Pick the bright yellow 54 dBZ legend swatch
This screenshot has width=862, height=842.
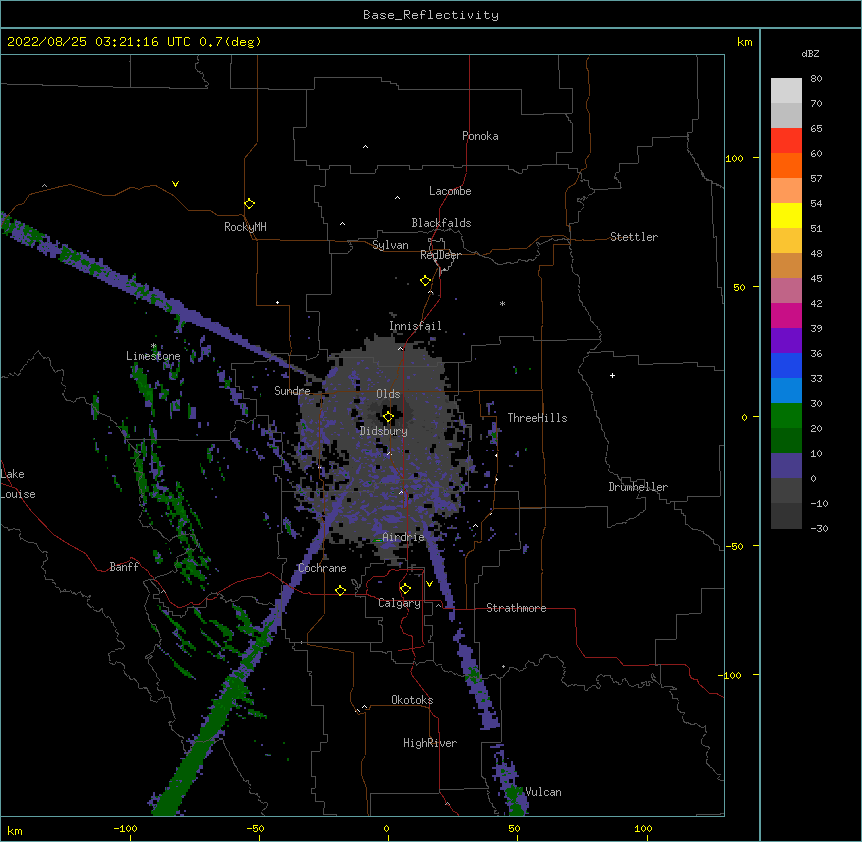coord(786,215)
